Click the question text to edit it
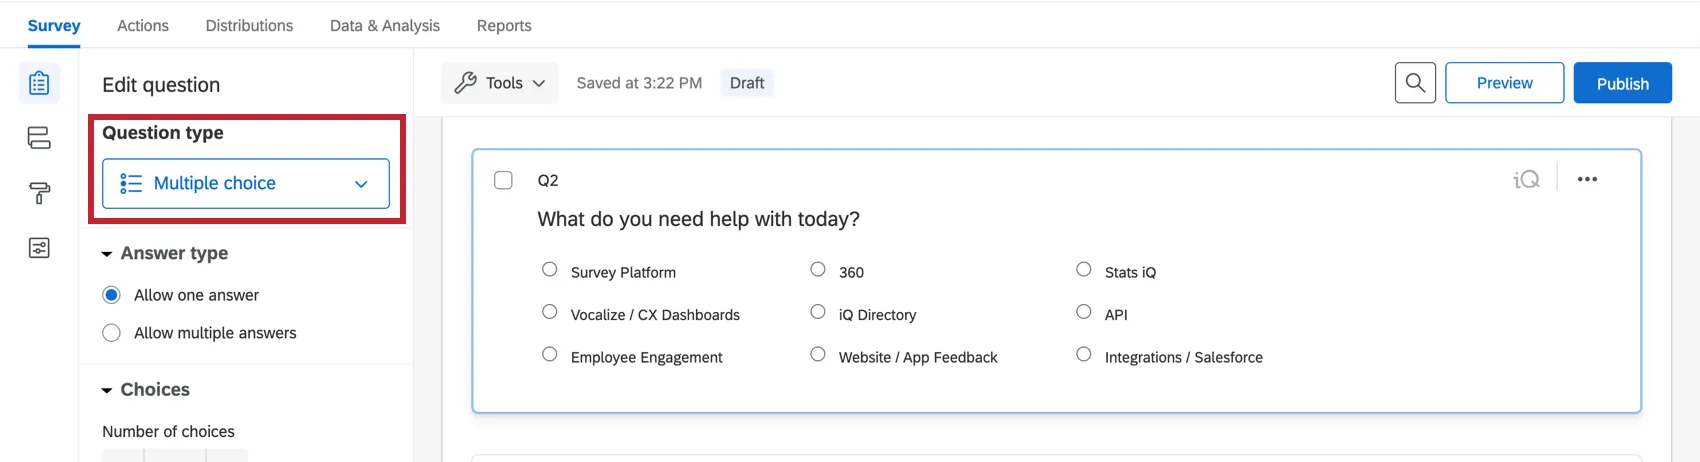Viewport: 1700px width, 462px height. click(698, 219)
